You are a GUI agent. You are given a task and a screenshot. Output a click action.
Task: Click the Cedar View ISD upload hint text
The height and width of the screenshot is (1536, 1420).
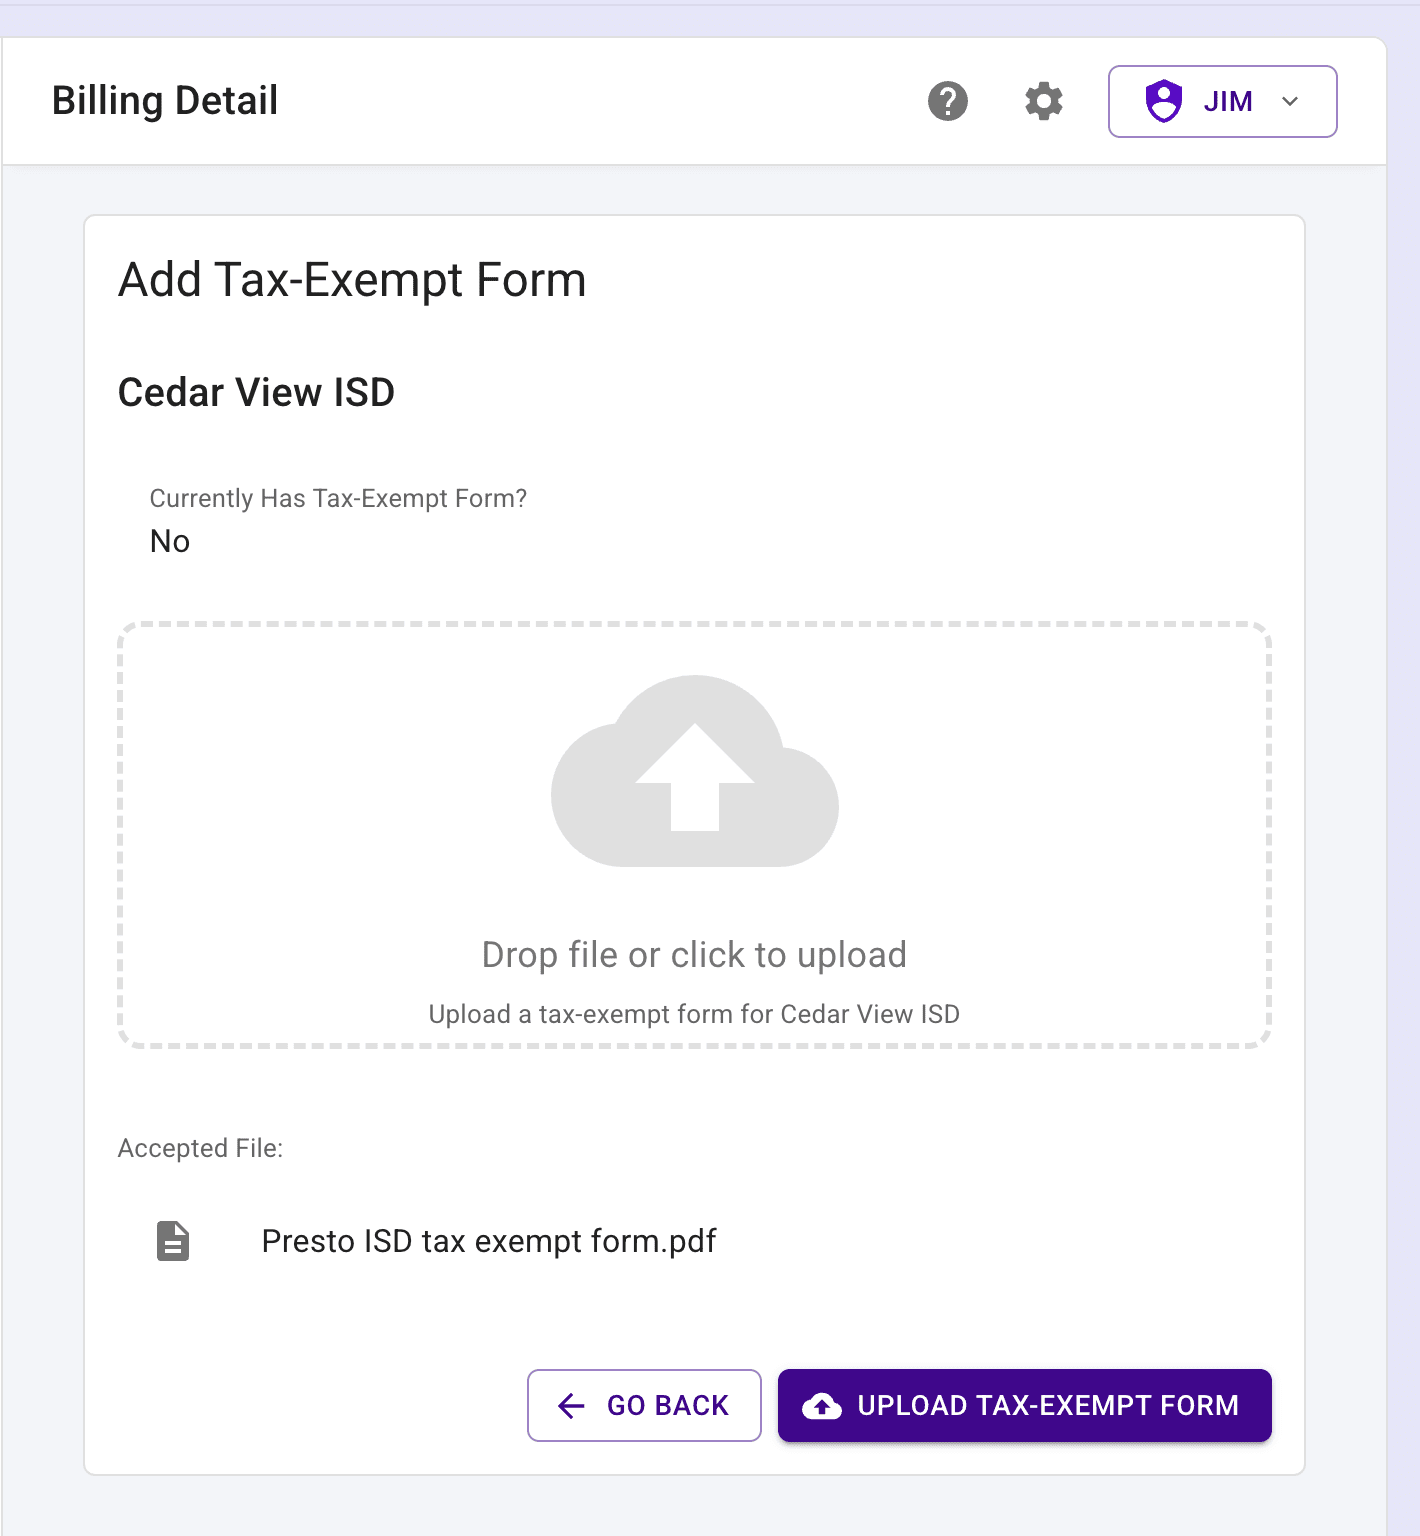pos(694,1014)
